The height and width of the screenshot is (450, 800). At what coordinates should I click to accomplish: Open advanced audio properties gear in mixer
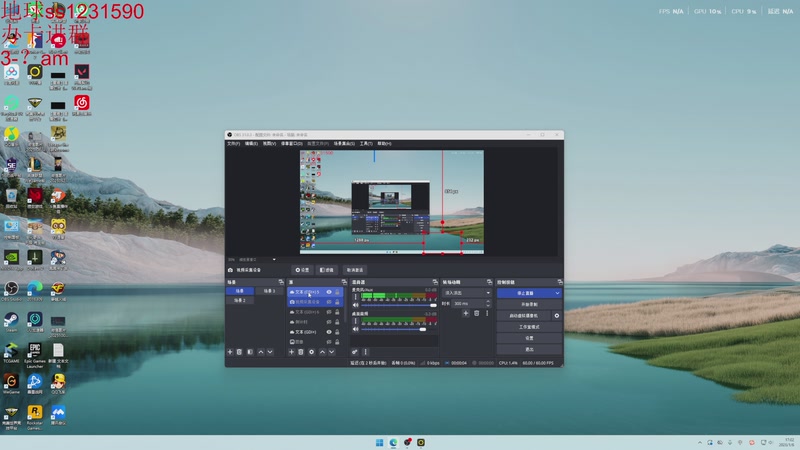(x=355, y=352)
